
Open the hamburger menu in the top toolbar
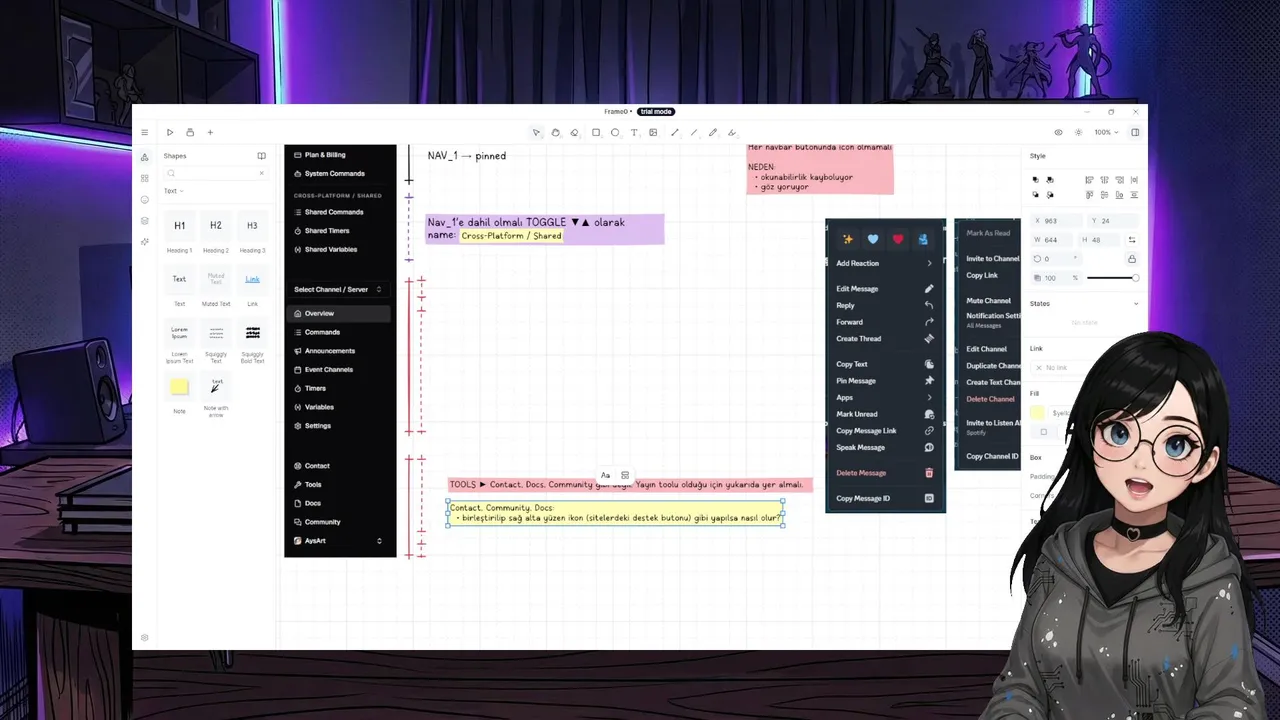coord(144,132)
